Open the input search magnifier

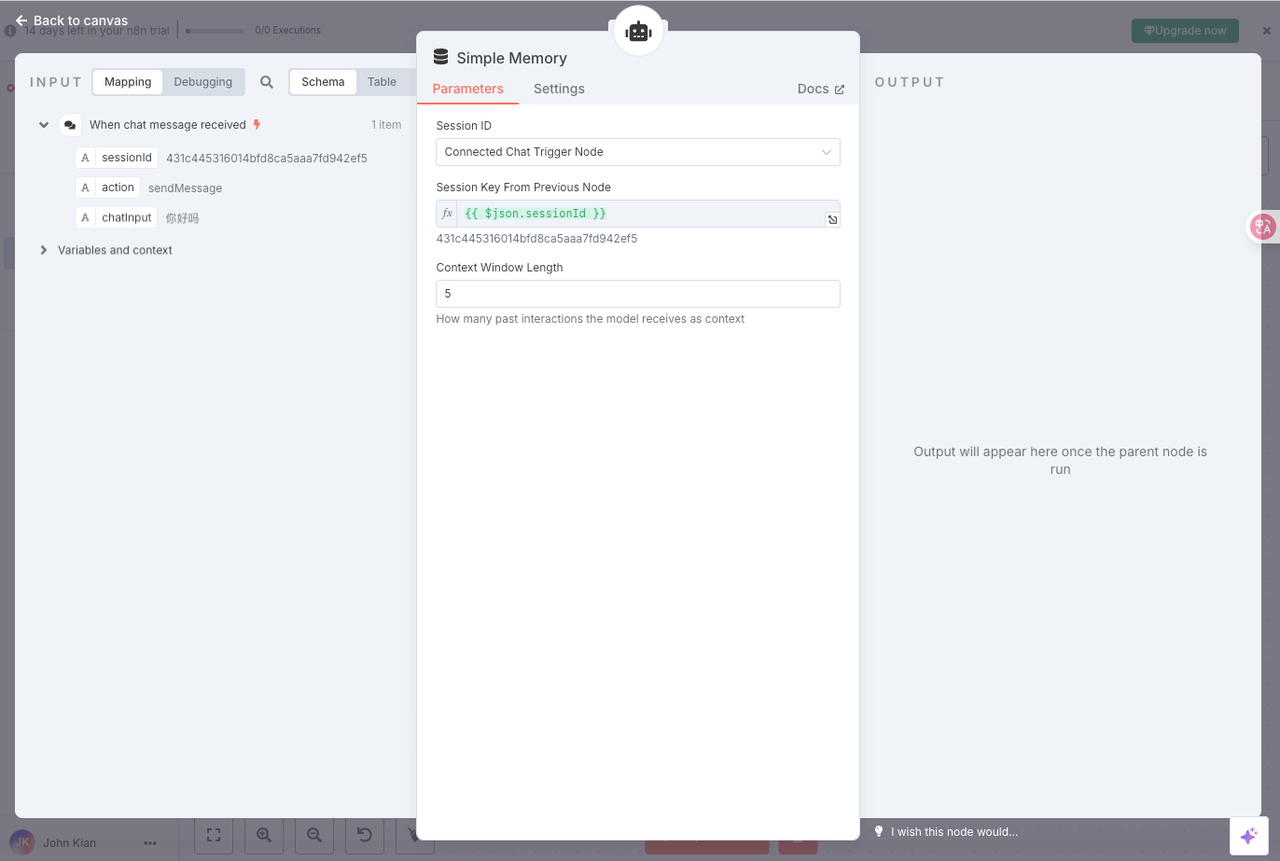point(267,82)
